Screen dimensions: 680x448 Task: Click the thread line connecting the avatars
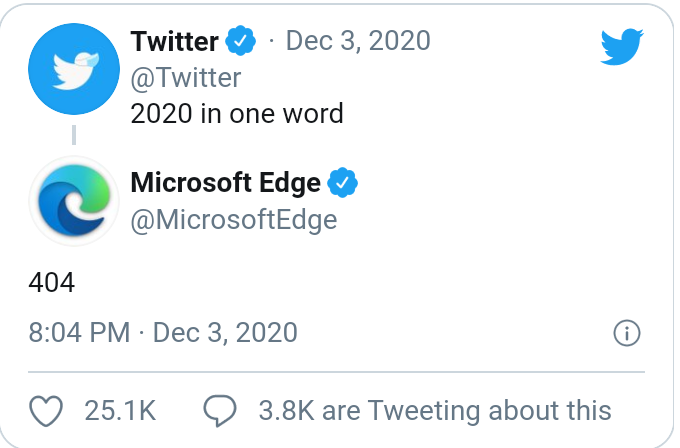(73, 135)
